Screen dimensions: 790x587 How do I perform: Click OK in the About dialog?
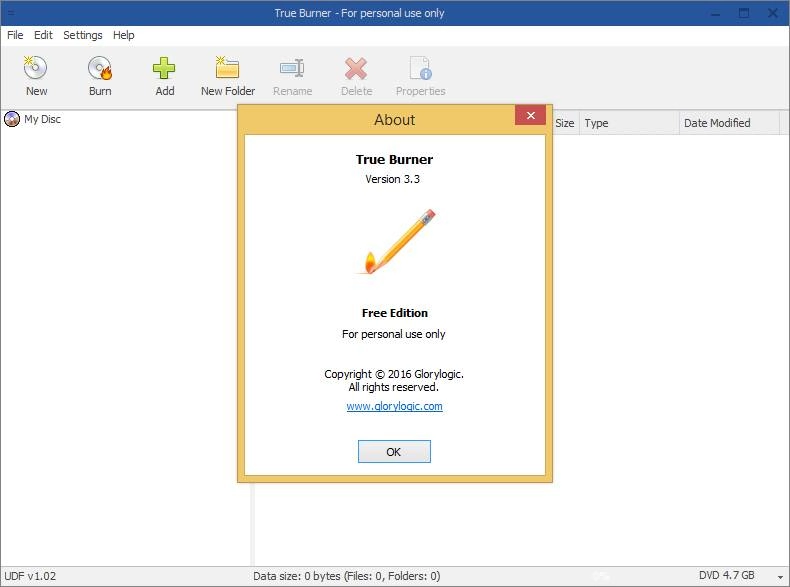coord(394,451)
